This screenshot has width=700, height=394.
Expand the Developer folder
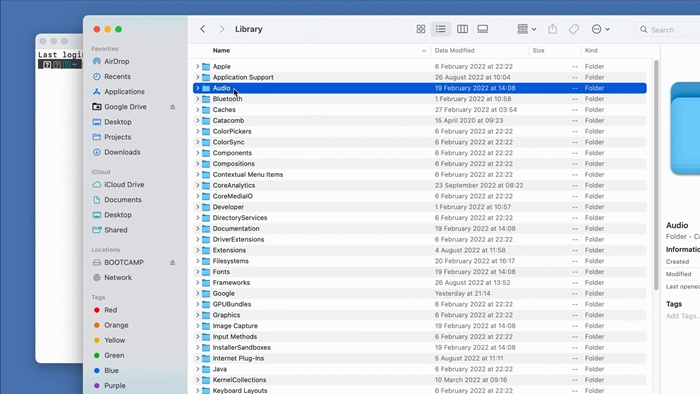(197, 207)
